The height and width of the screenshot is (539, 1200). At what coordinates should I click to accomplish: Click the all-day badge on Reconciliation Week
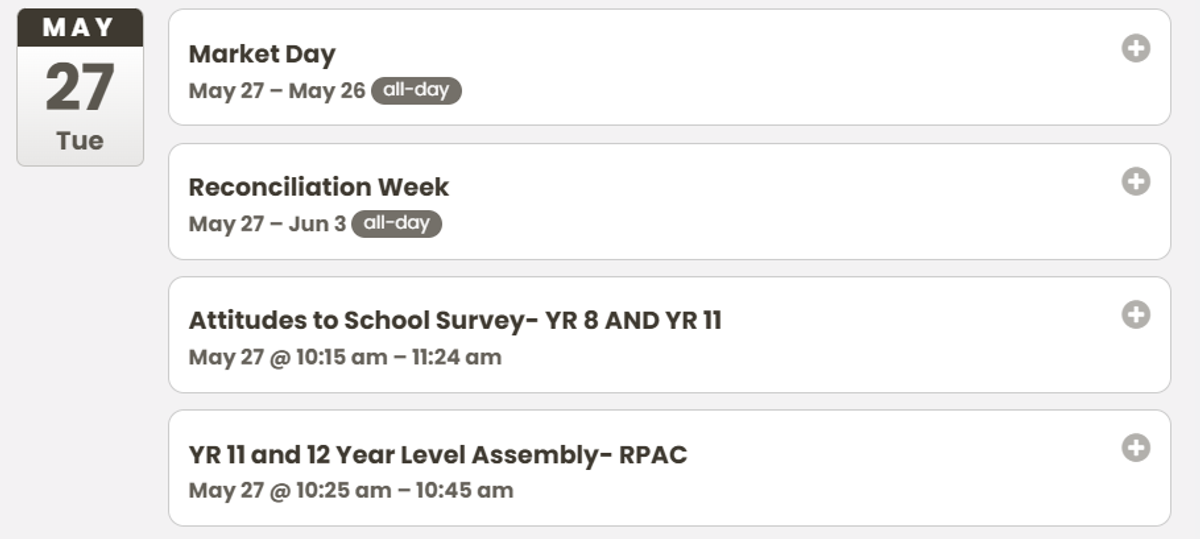click(396, 223)
